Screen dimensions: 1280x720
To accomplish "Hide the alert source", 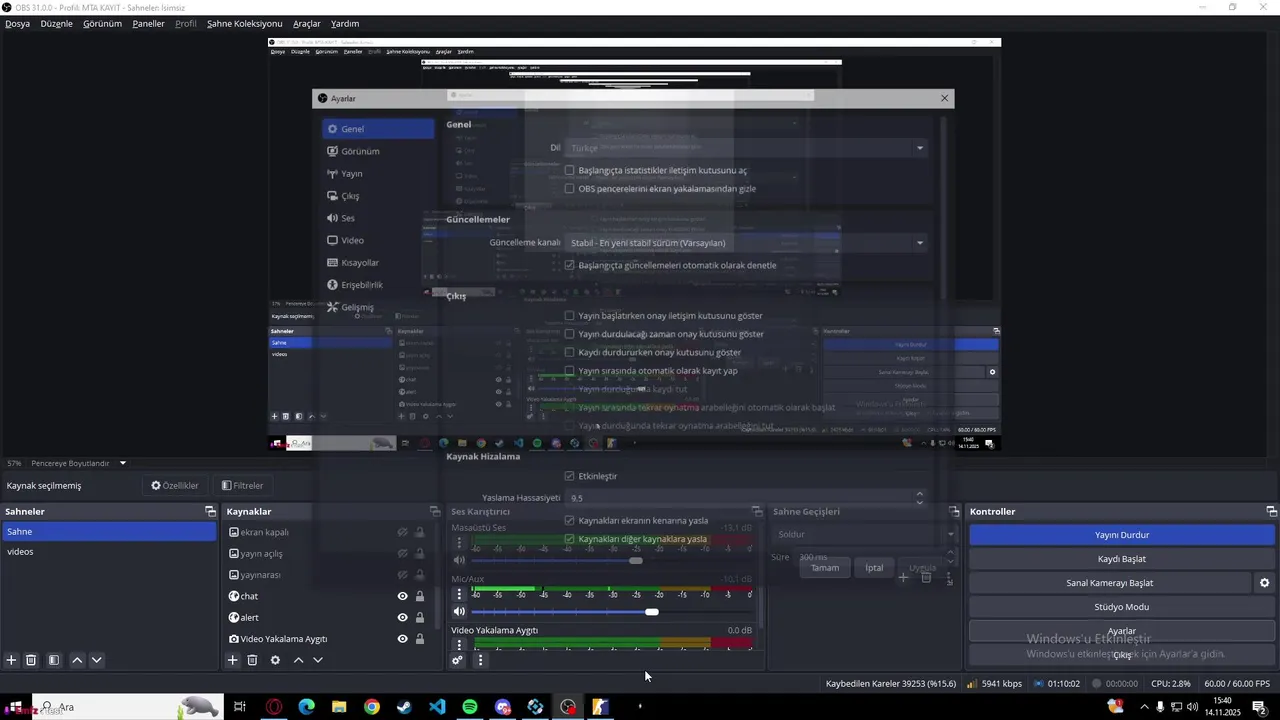I will coord(402,618).
